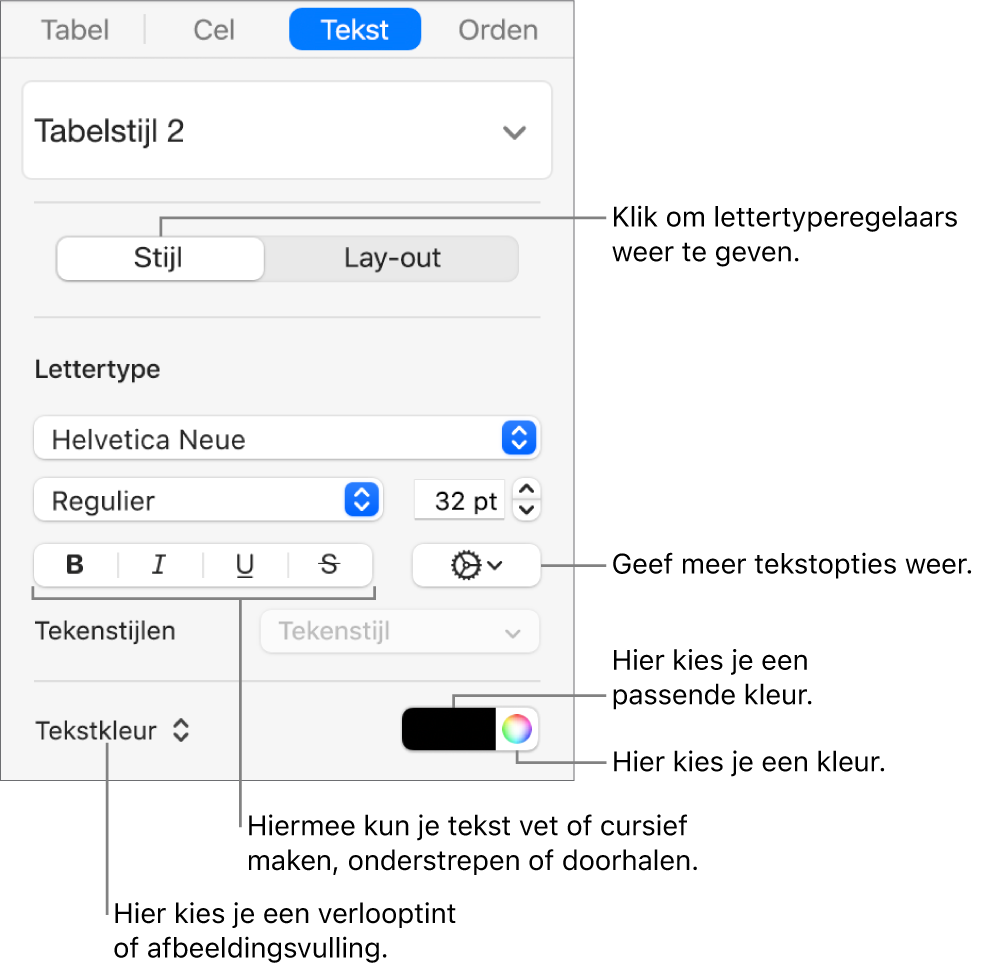Apply italic formatting to text
Image resolution: width=984 pixels, height=976 pixels.
click(x=159, y=565)
